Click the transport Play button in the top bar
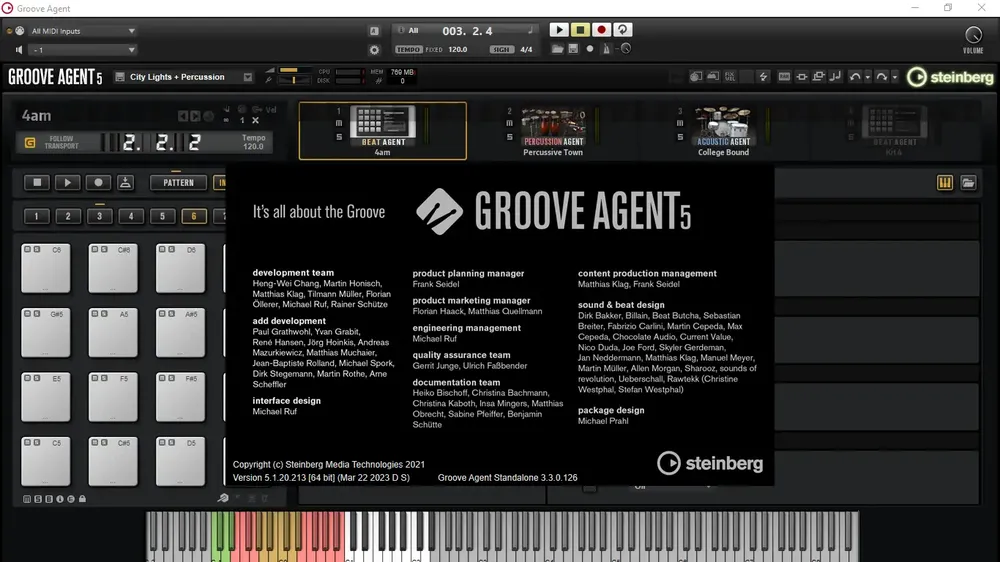Image resolution: width=1000 pixels, height=562 pixels. [559, 30]
